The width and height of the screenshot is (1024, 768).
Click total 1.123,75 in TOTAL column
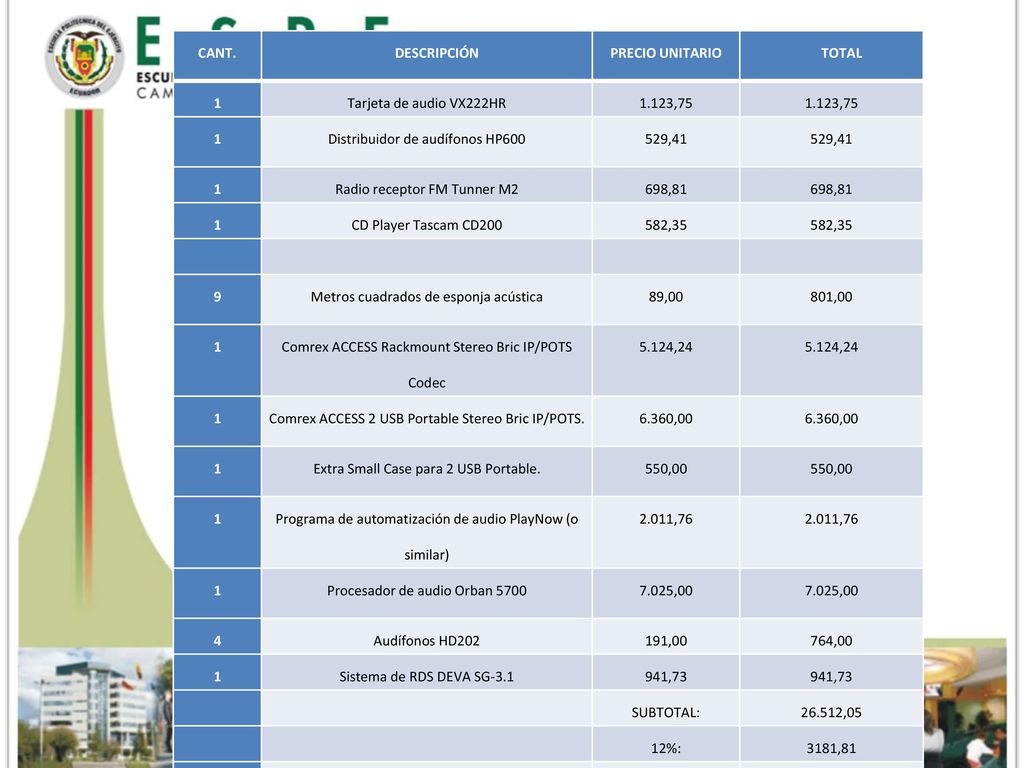(x=831, y=103)
